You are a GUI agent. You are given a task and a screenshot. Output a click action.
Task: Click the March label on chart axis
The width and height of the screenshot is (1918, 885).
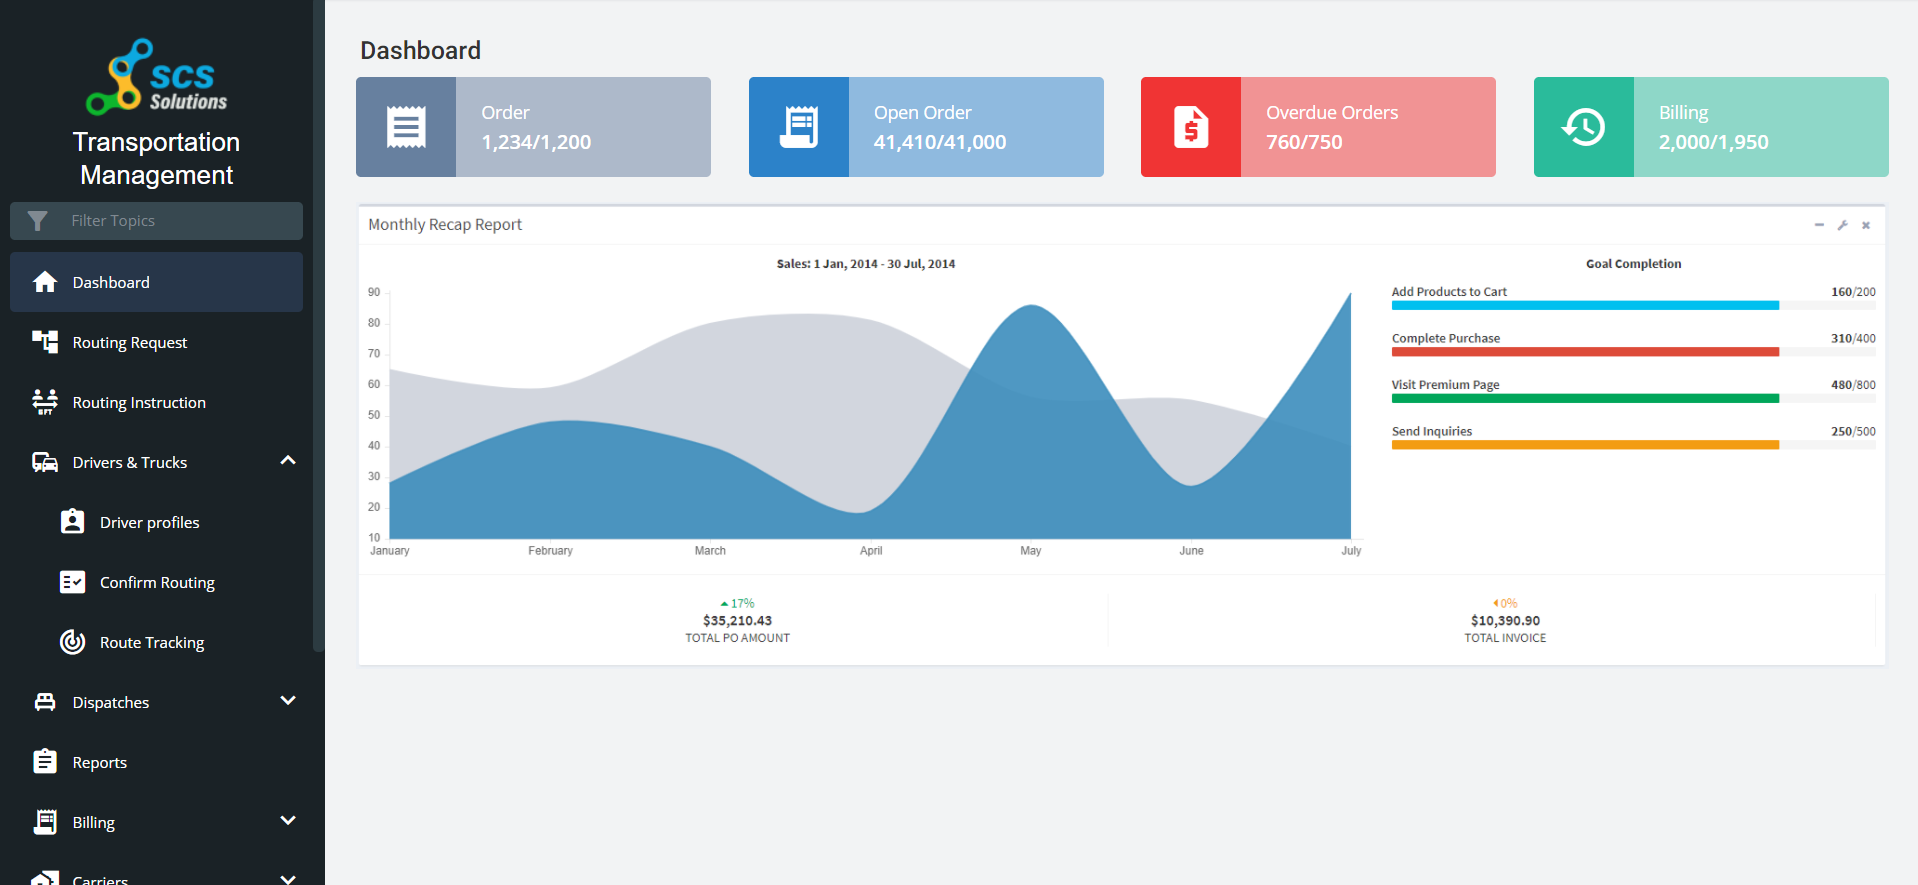point(710,551)
